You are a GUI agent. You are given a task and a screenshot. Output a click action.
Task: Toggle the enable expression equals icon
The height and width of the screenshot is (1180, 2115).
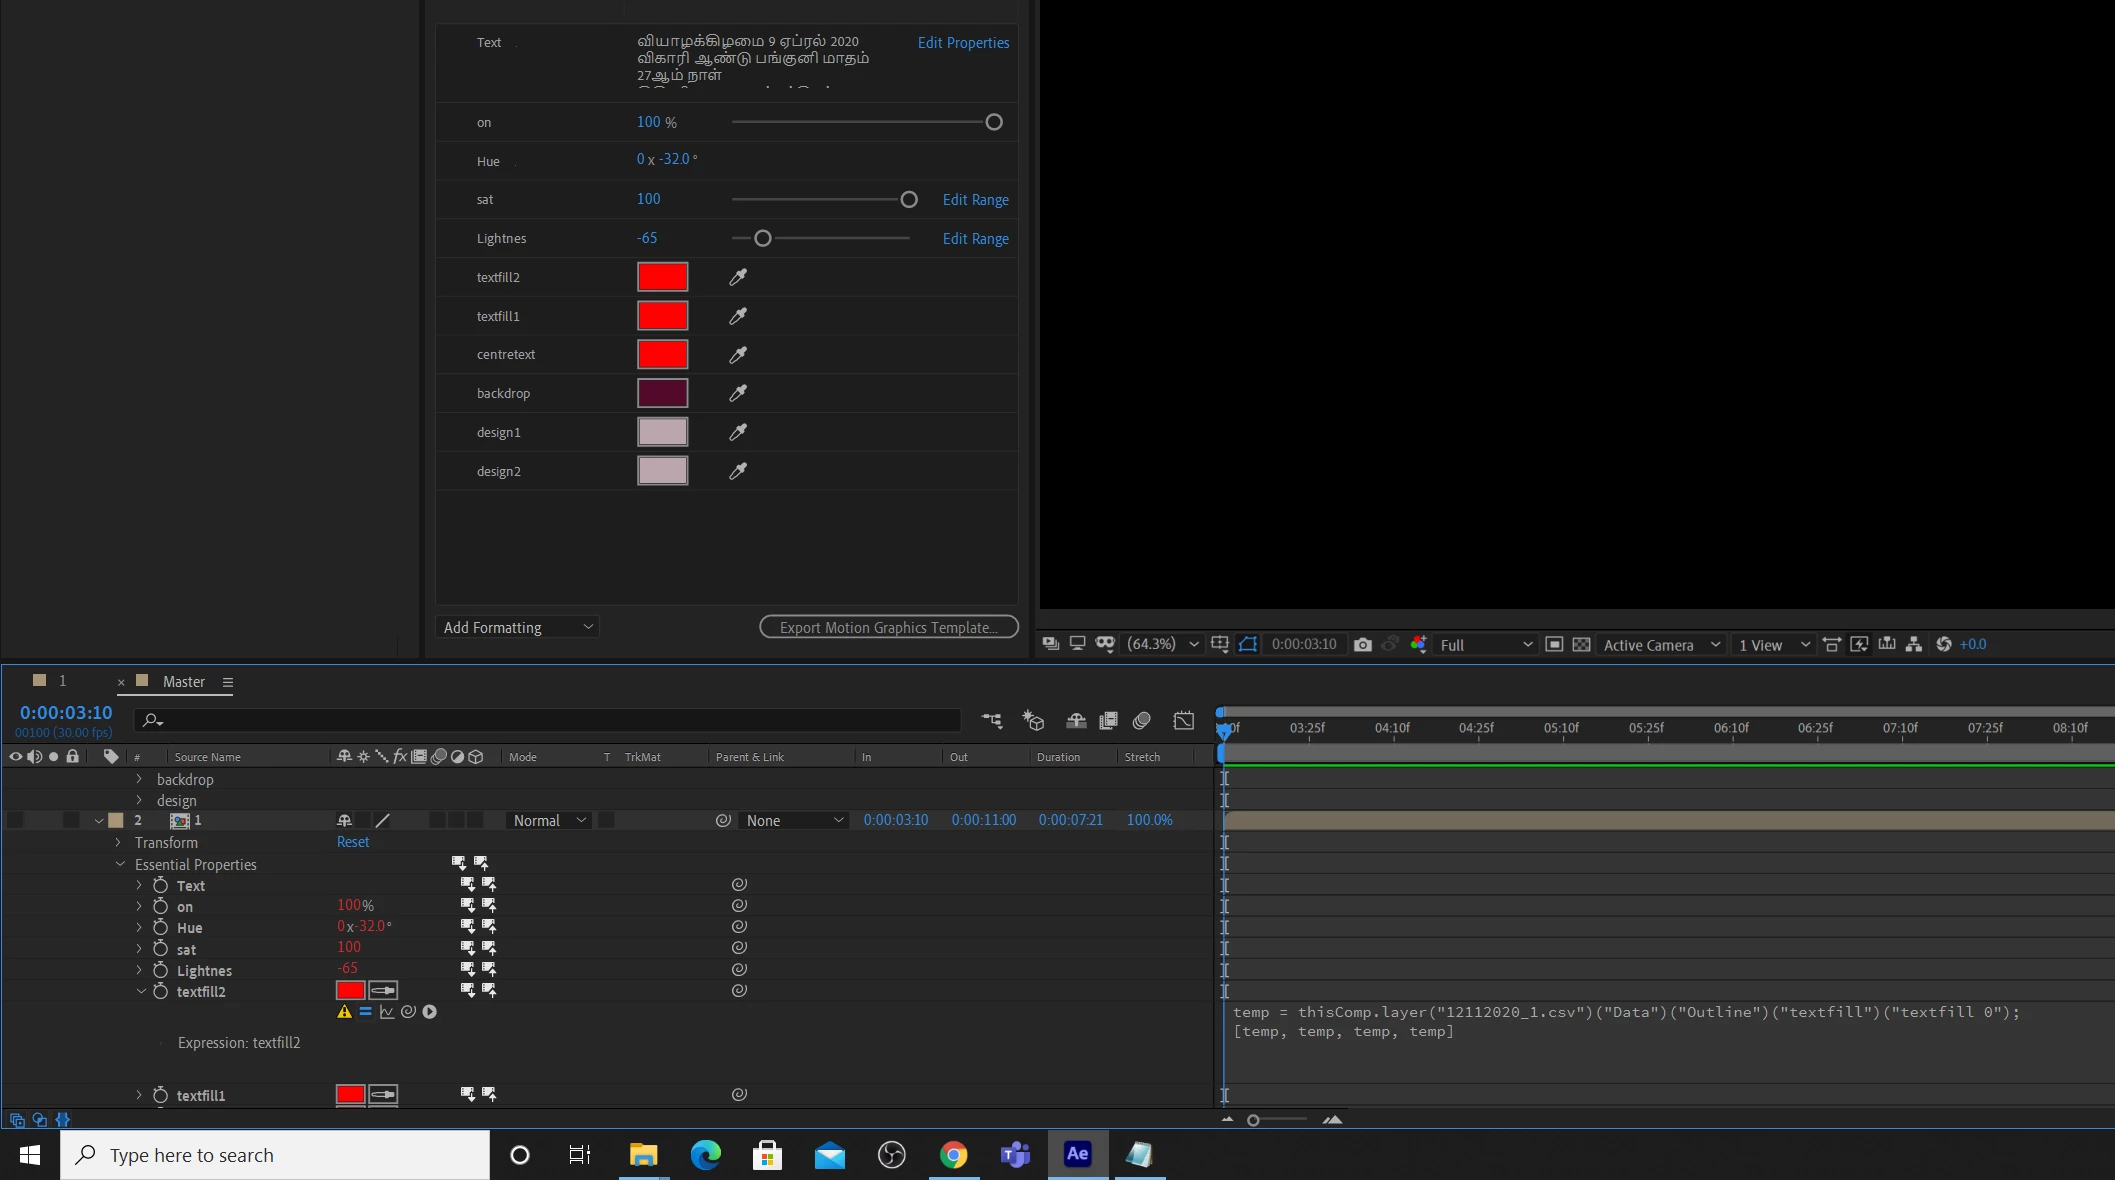[x=365, y=1012]
